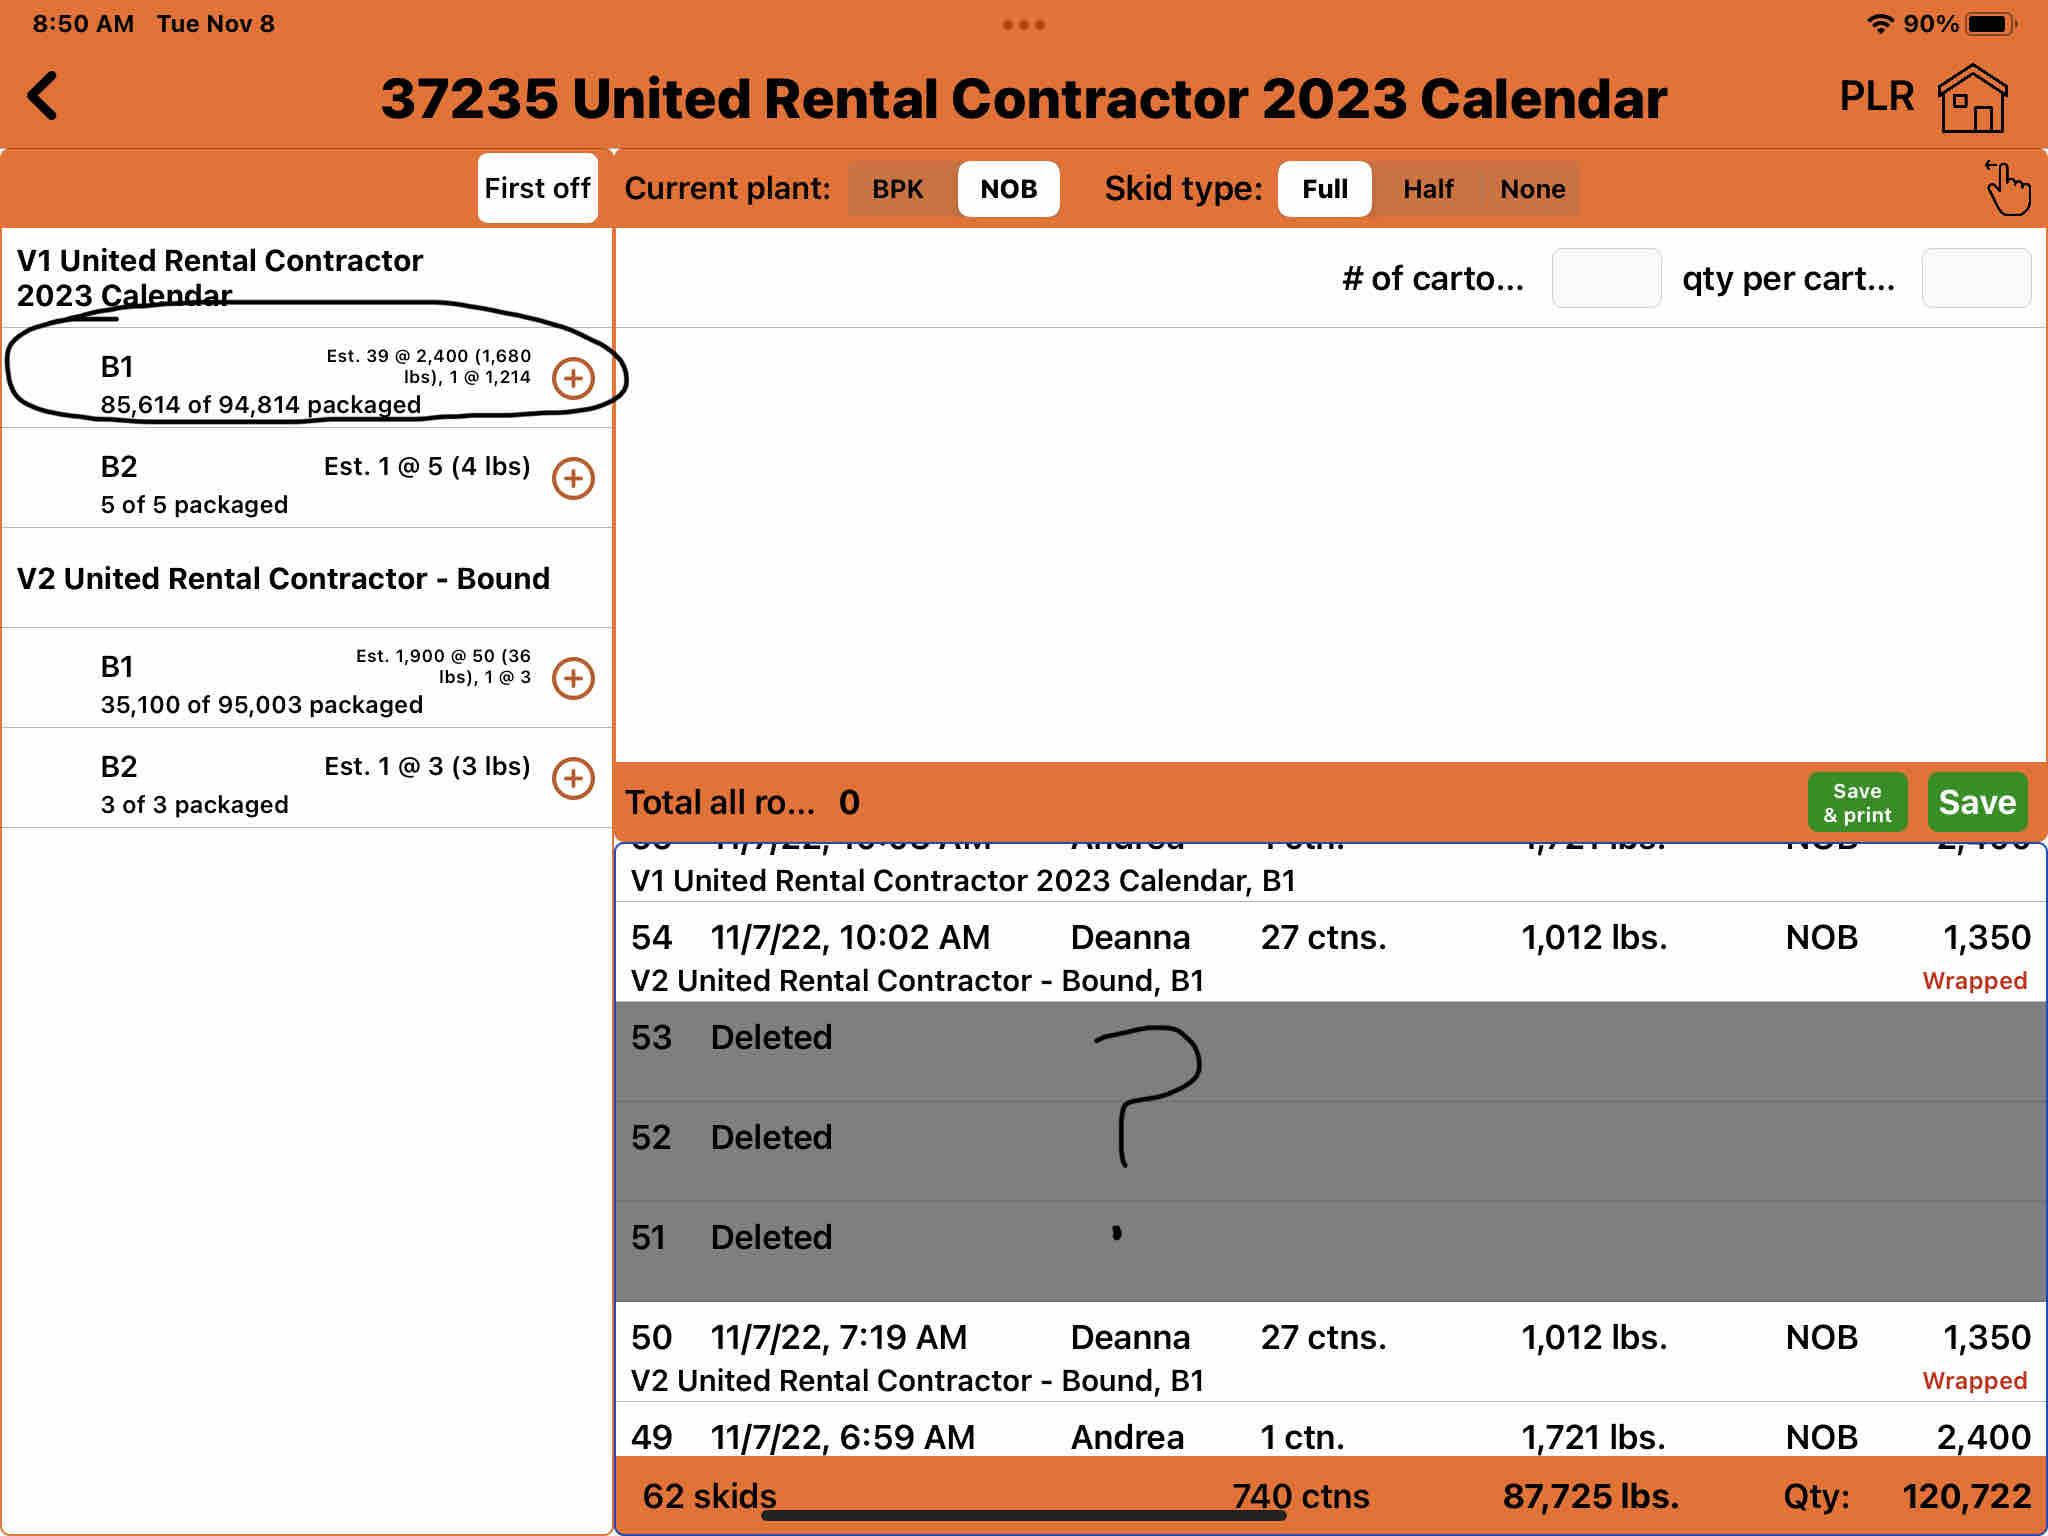
Task: Select V1 United Rental Contractor 2023 Calendar header
Action: click(x=220, y=277)
